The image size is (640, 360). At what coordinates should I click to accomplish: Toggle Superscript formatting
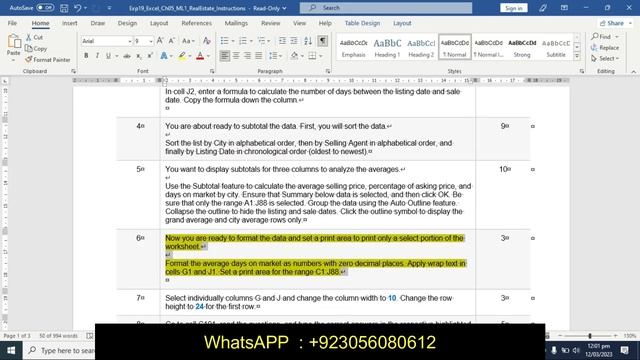150,56
